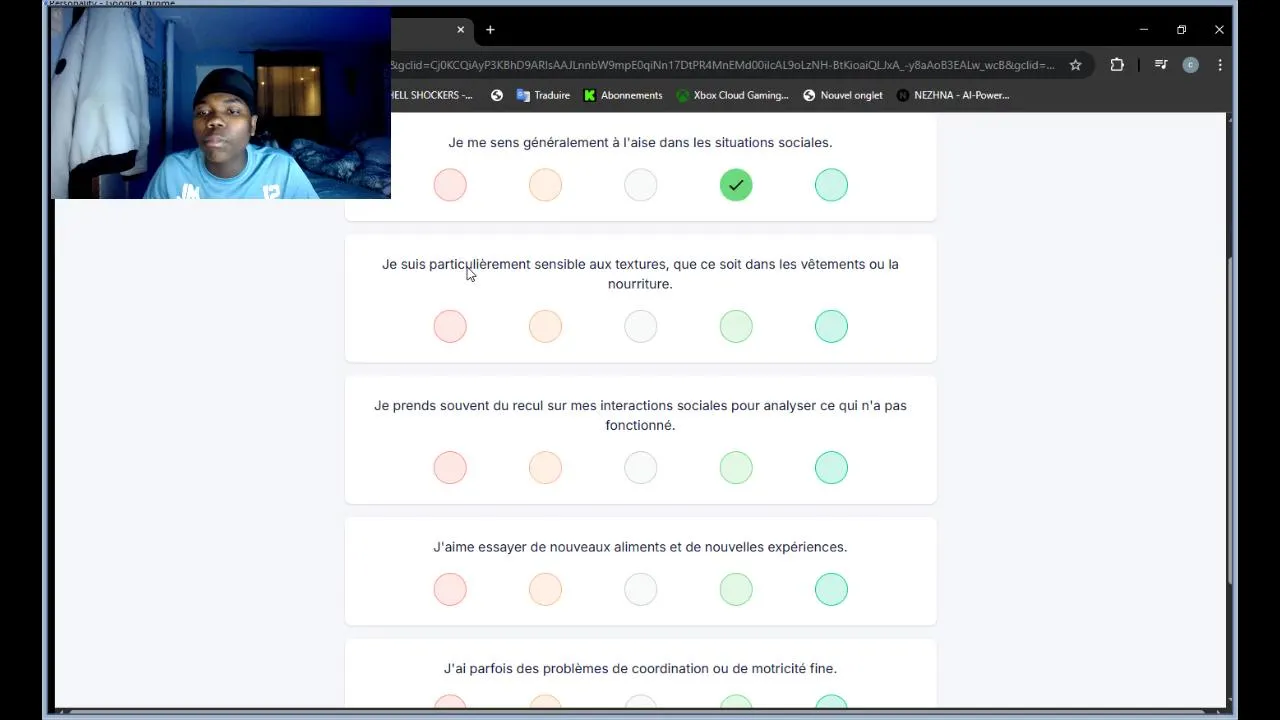Click the page's vertical scrollbar
Image resolution: width=1280 pixels, height=720 pixels.
1231,420
